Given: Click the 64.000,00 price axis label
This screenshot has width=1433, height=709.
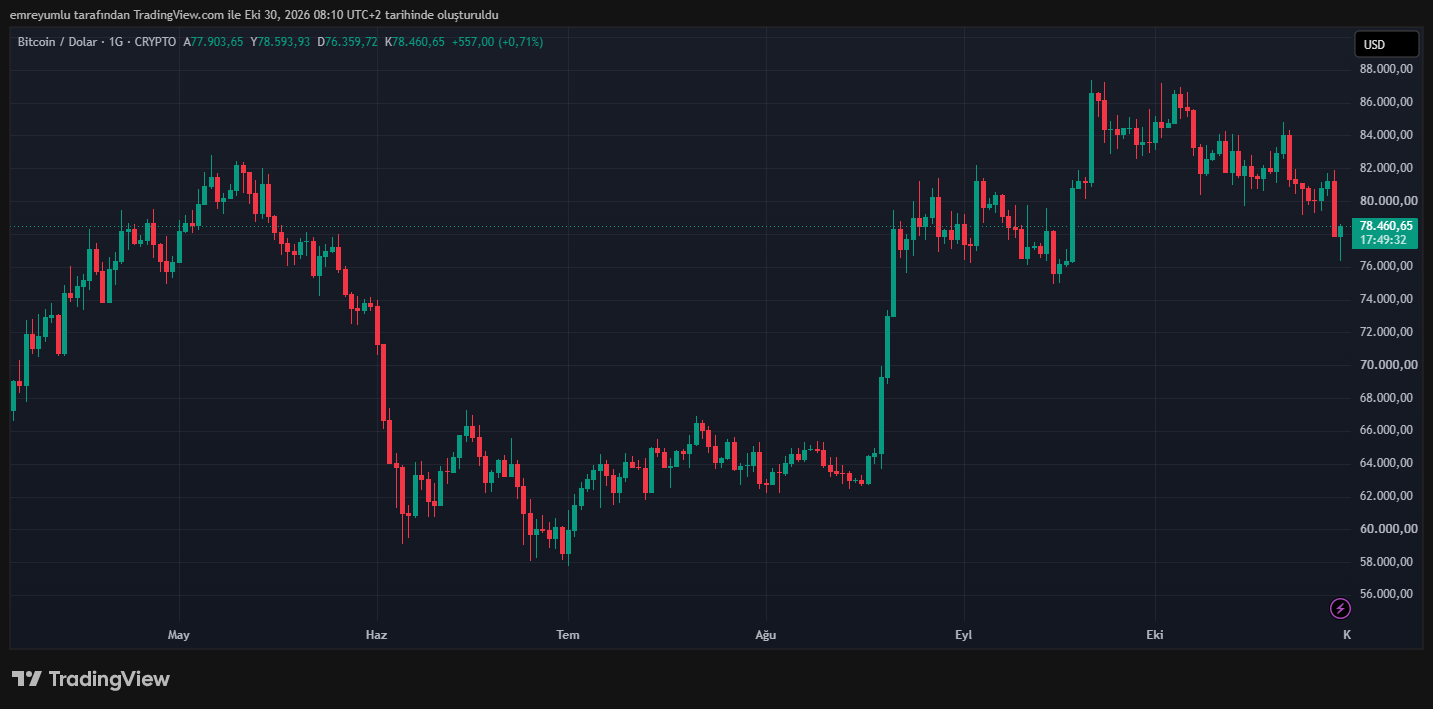Looking at the screenshot, I should tap(1385, 463).
